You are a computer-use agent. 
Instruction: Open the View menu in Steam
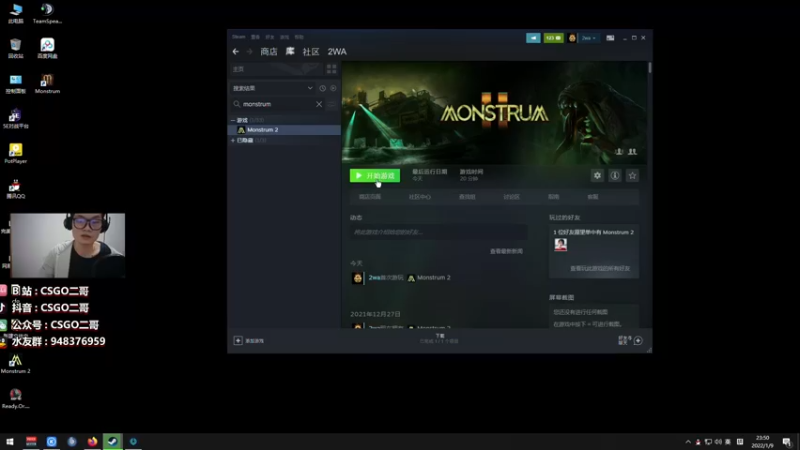tap(255, 37)
